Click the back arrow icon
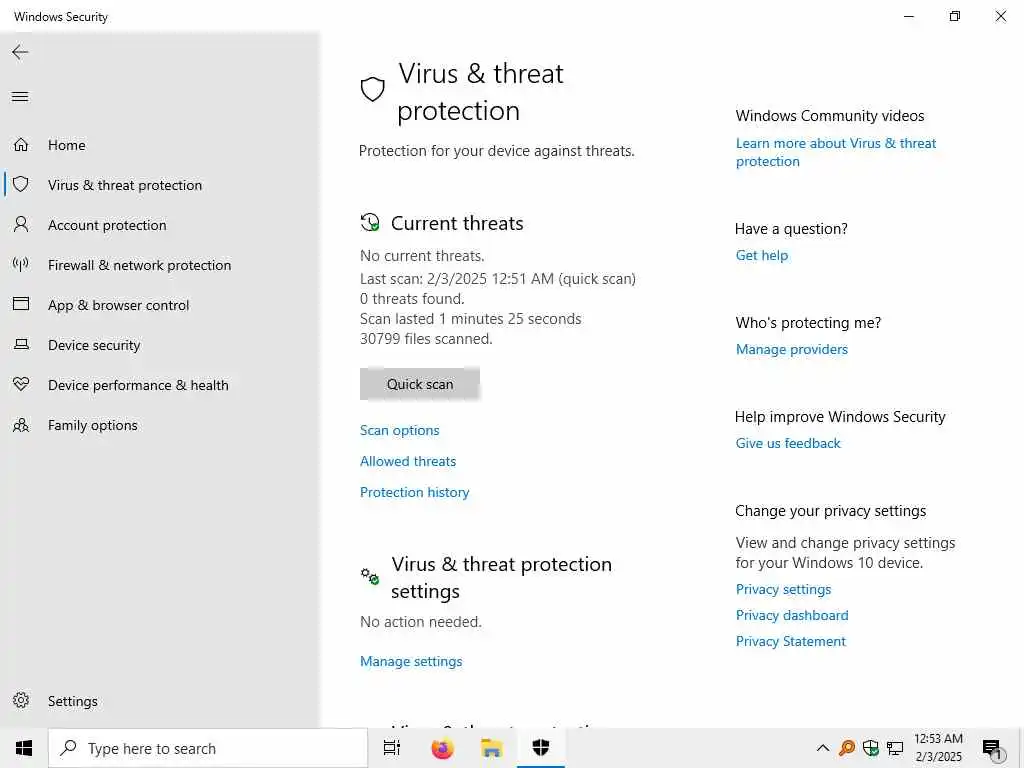 point(20,52)
